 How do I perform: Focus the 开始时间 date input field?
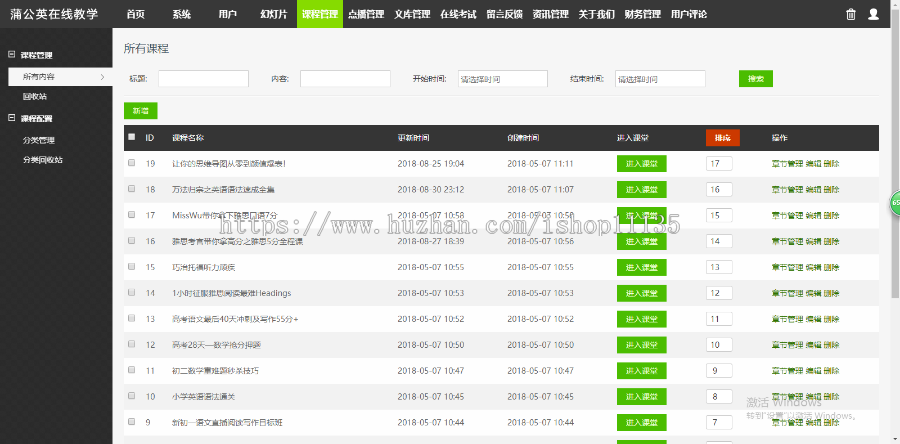click(502, 78)
